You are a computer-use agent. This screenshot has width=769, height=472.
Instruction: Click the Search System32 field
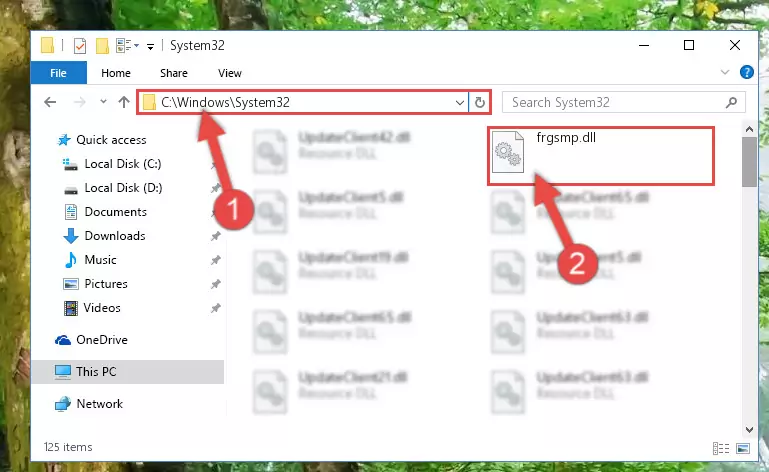[624, 103]
